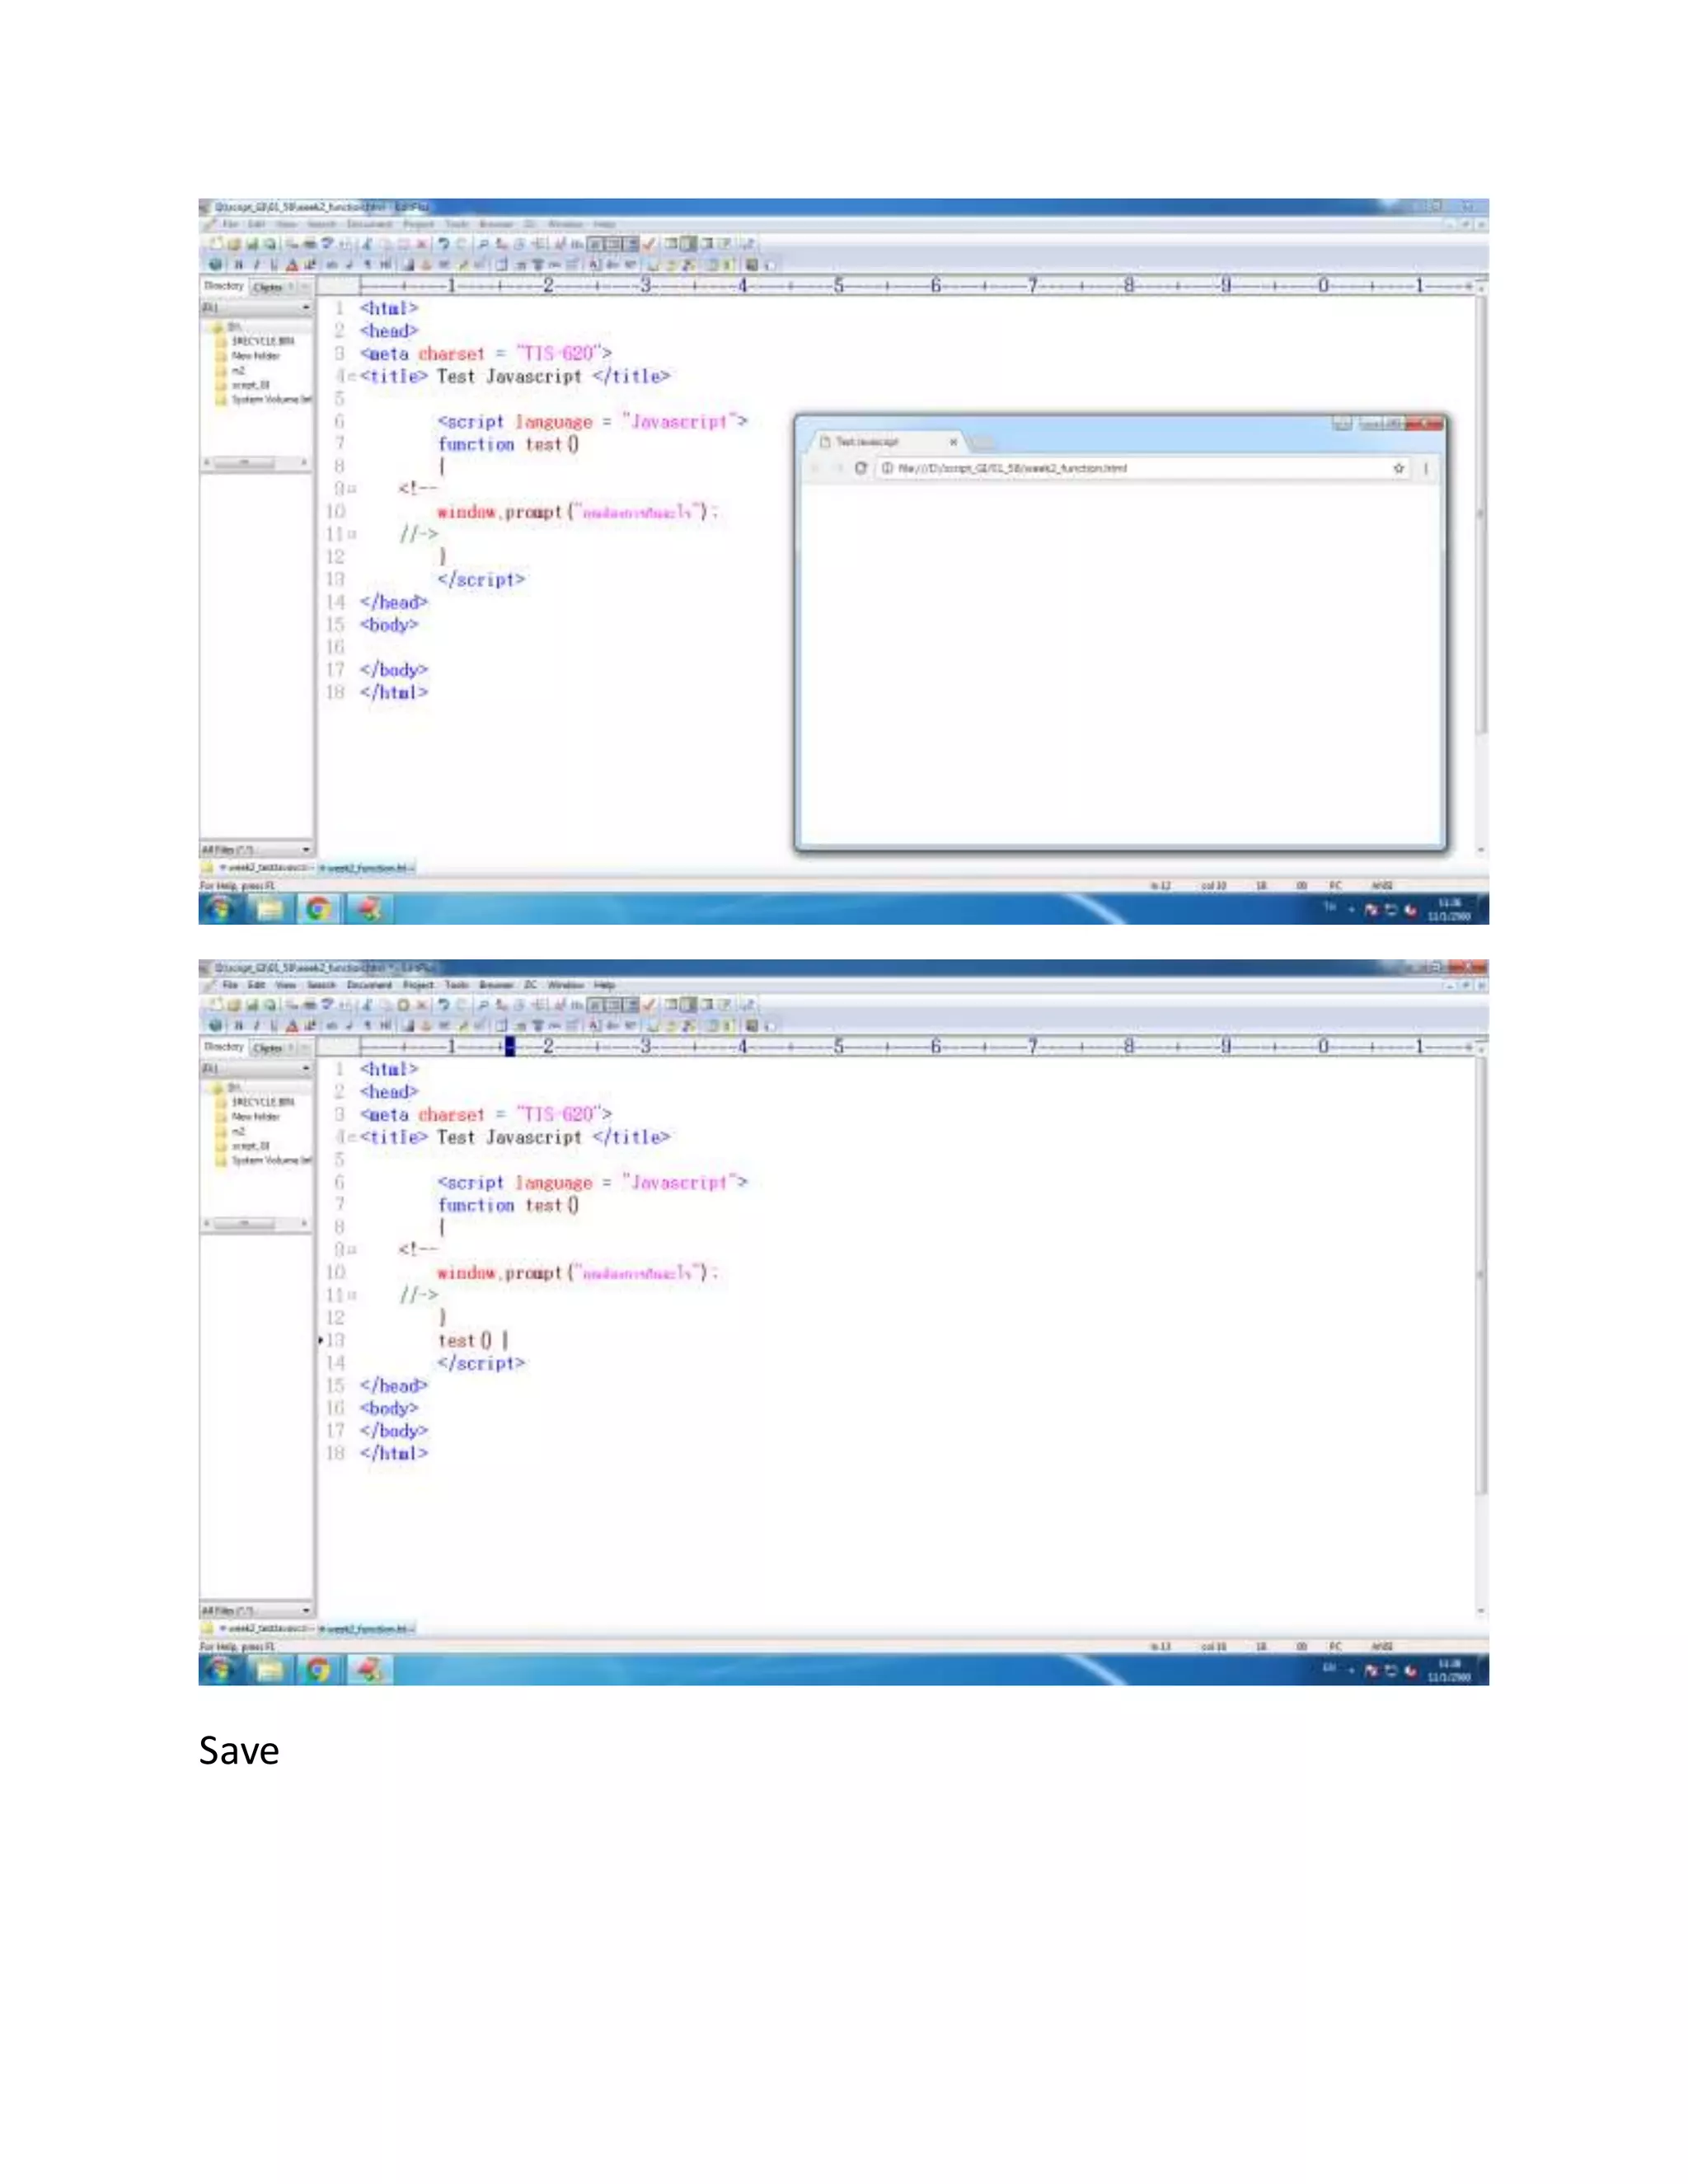Click the Undo icon in the lower EditPlus toolbar
The image size is (1688, 2184).
tap(443, 1004)
